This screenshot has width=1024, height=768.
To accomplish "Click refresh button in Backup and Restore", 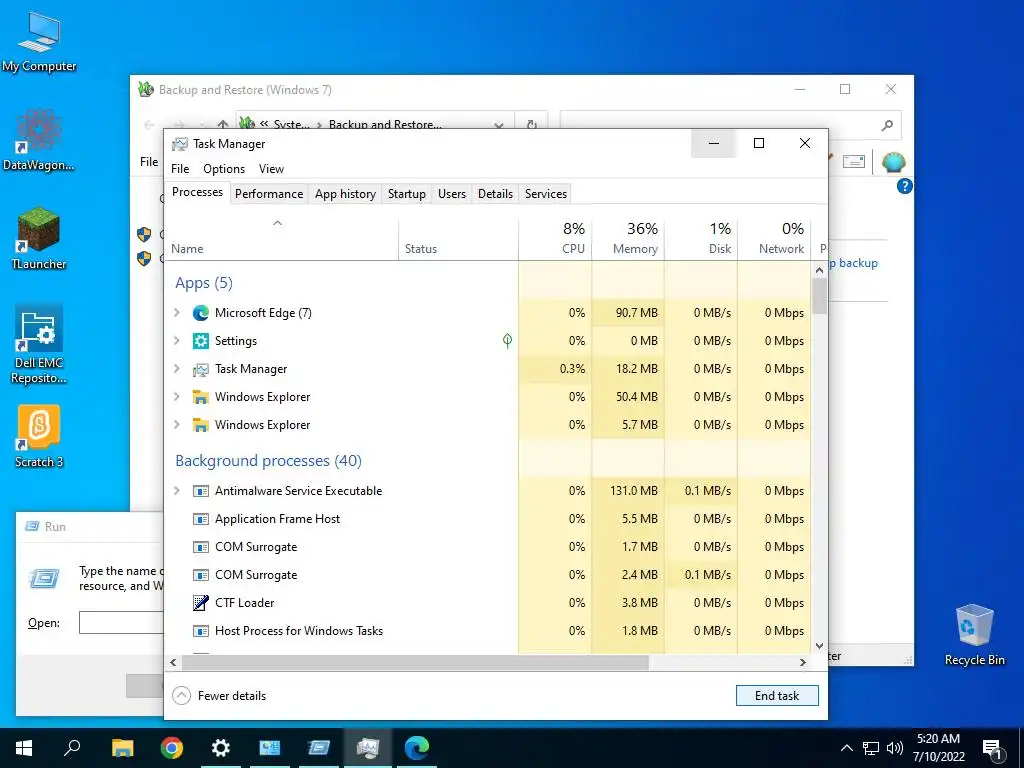I will [532, 124].
